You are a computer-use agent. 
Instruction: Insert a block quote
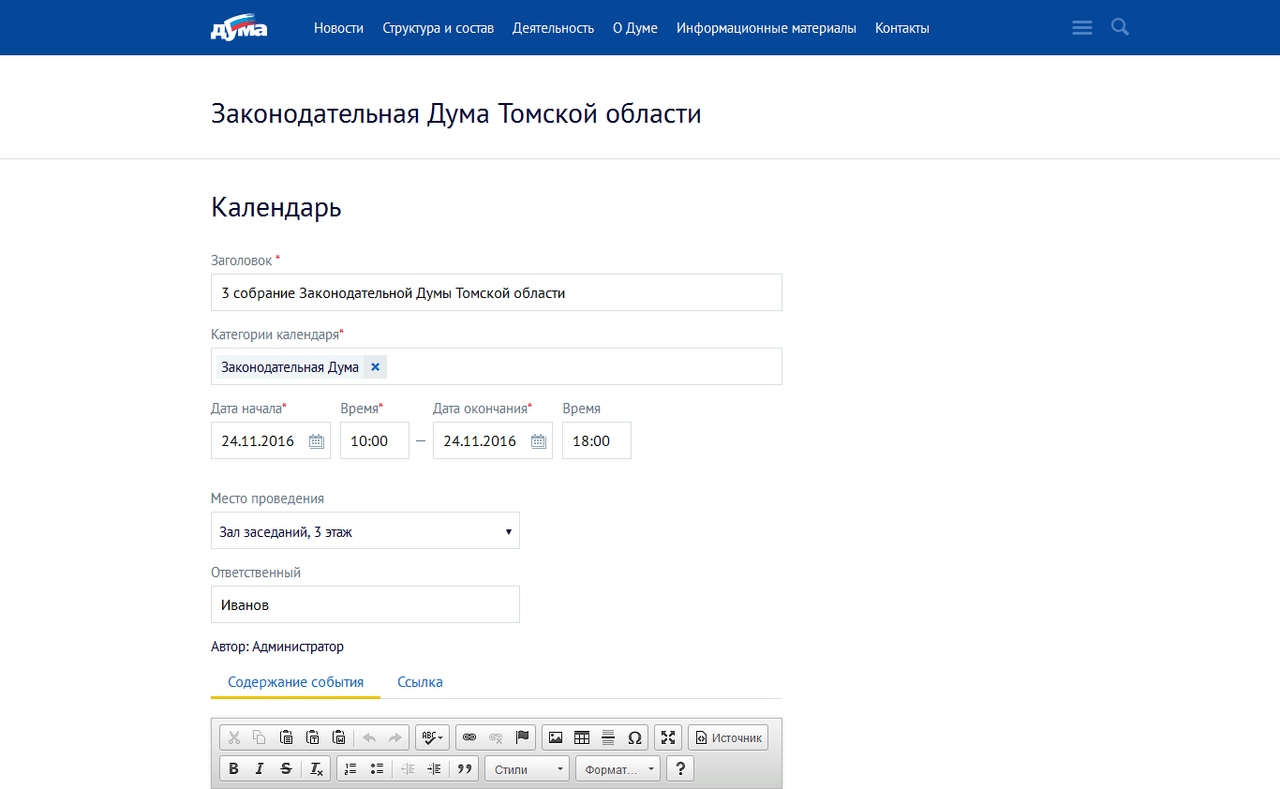463,769
